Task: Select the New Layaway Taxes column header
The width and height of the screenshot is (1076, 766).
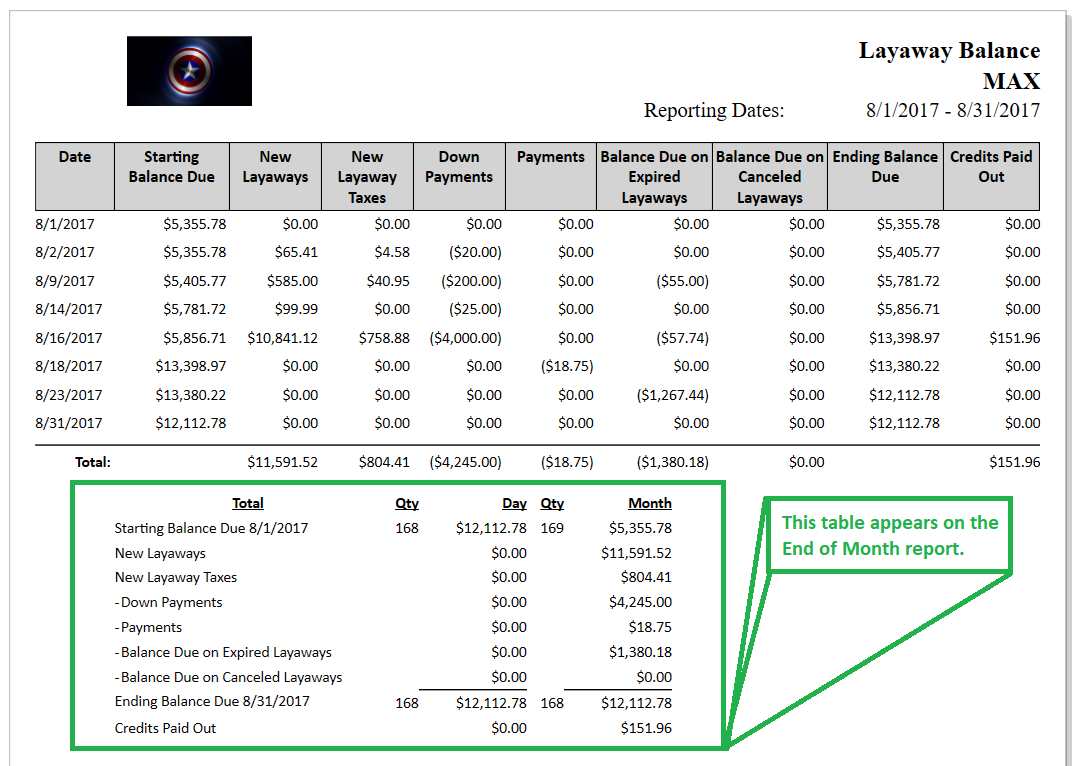Action: coord(366,177)
